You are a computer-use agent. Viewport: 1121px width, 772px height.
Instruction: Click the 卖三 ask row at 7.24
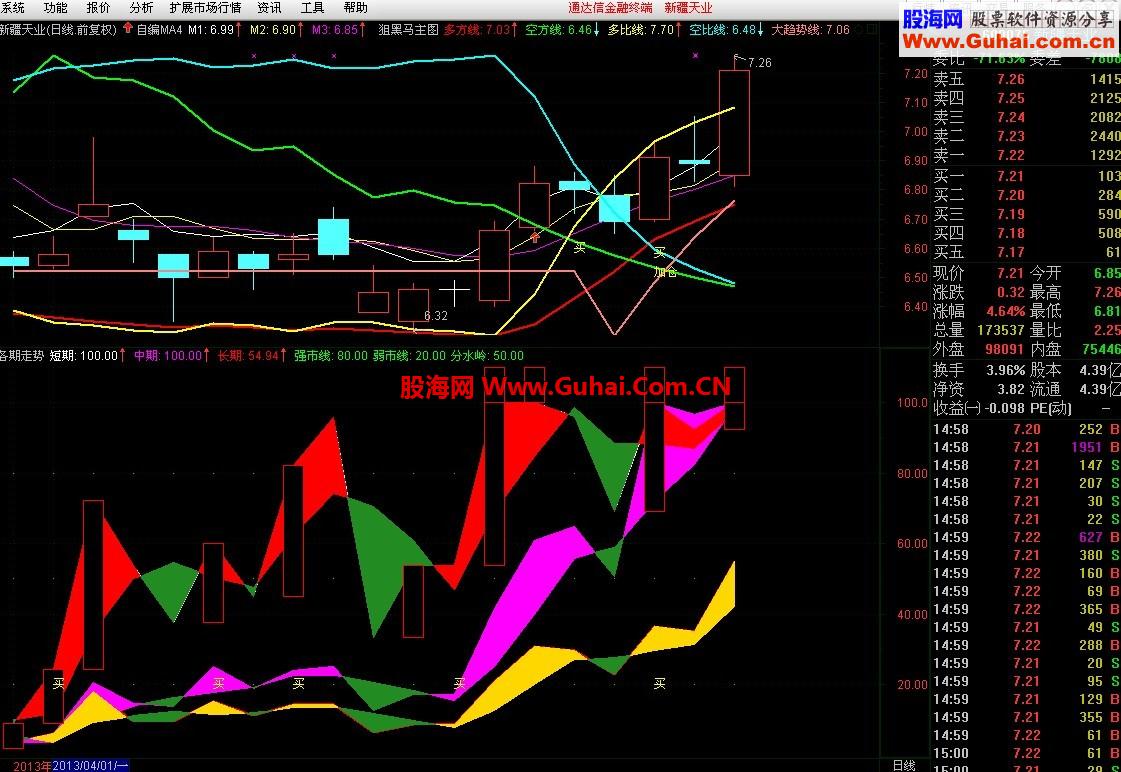[x=1025, y=117]
